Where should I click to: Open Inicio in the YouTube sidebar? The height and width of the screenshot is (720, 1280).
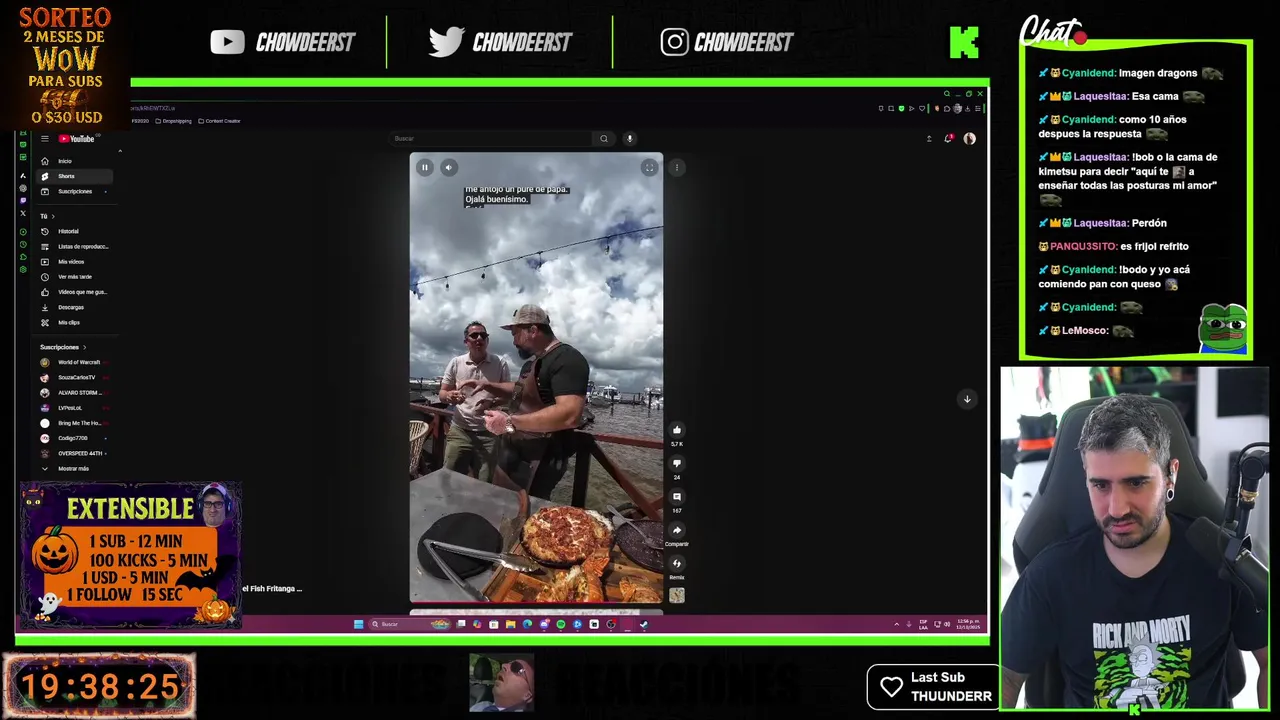point(73,161)
